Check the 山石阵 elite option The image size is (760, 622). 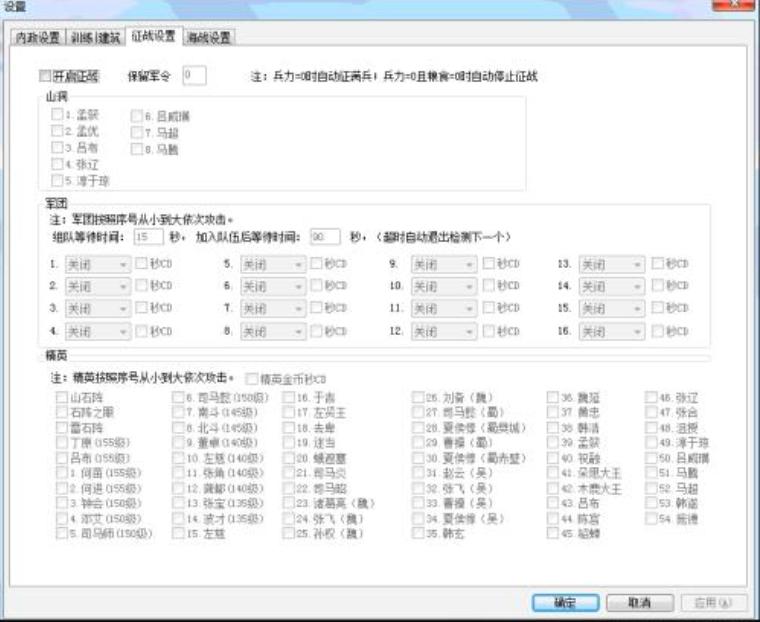click(x=62, y=398)
